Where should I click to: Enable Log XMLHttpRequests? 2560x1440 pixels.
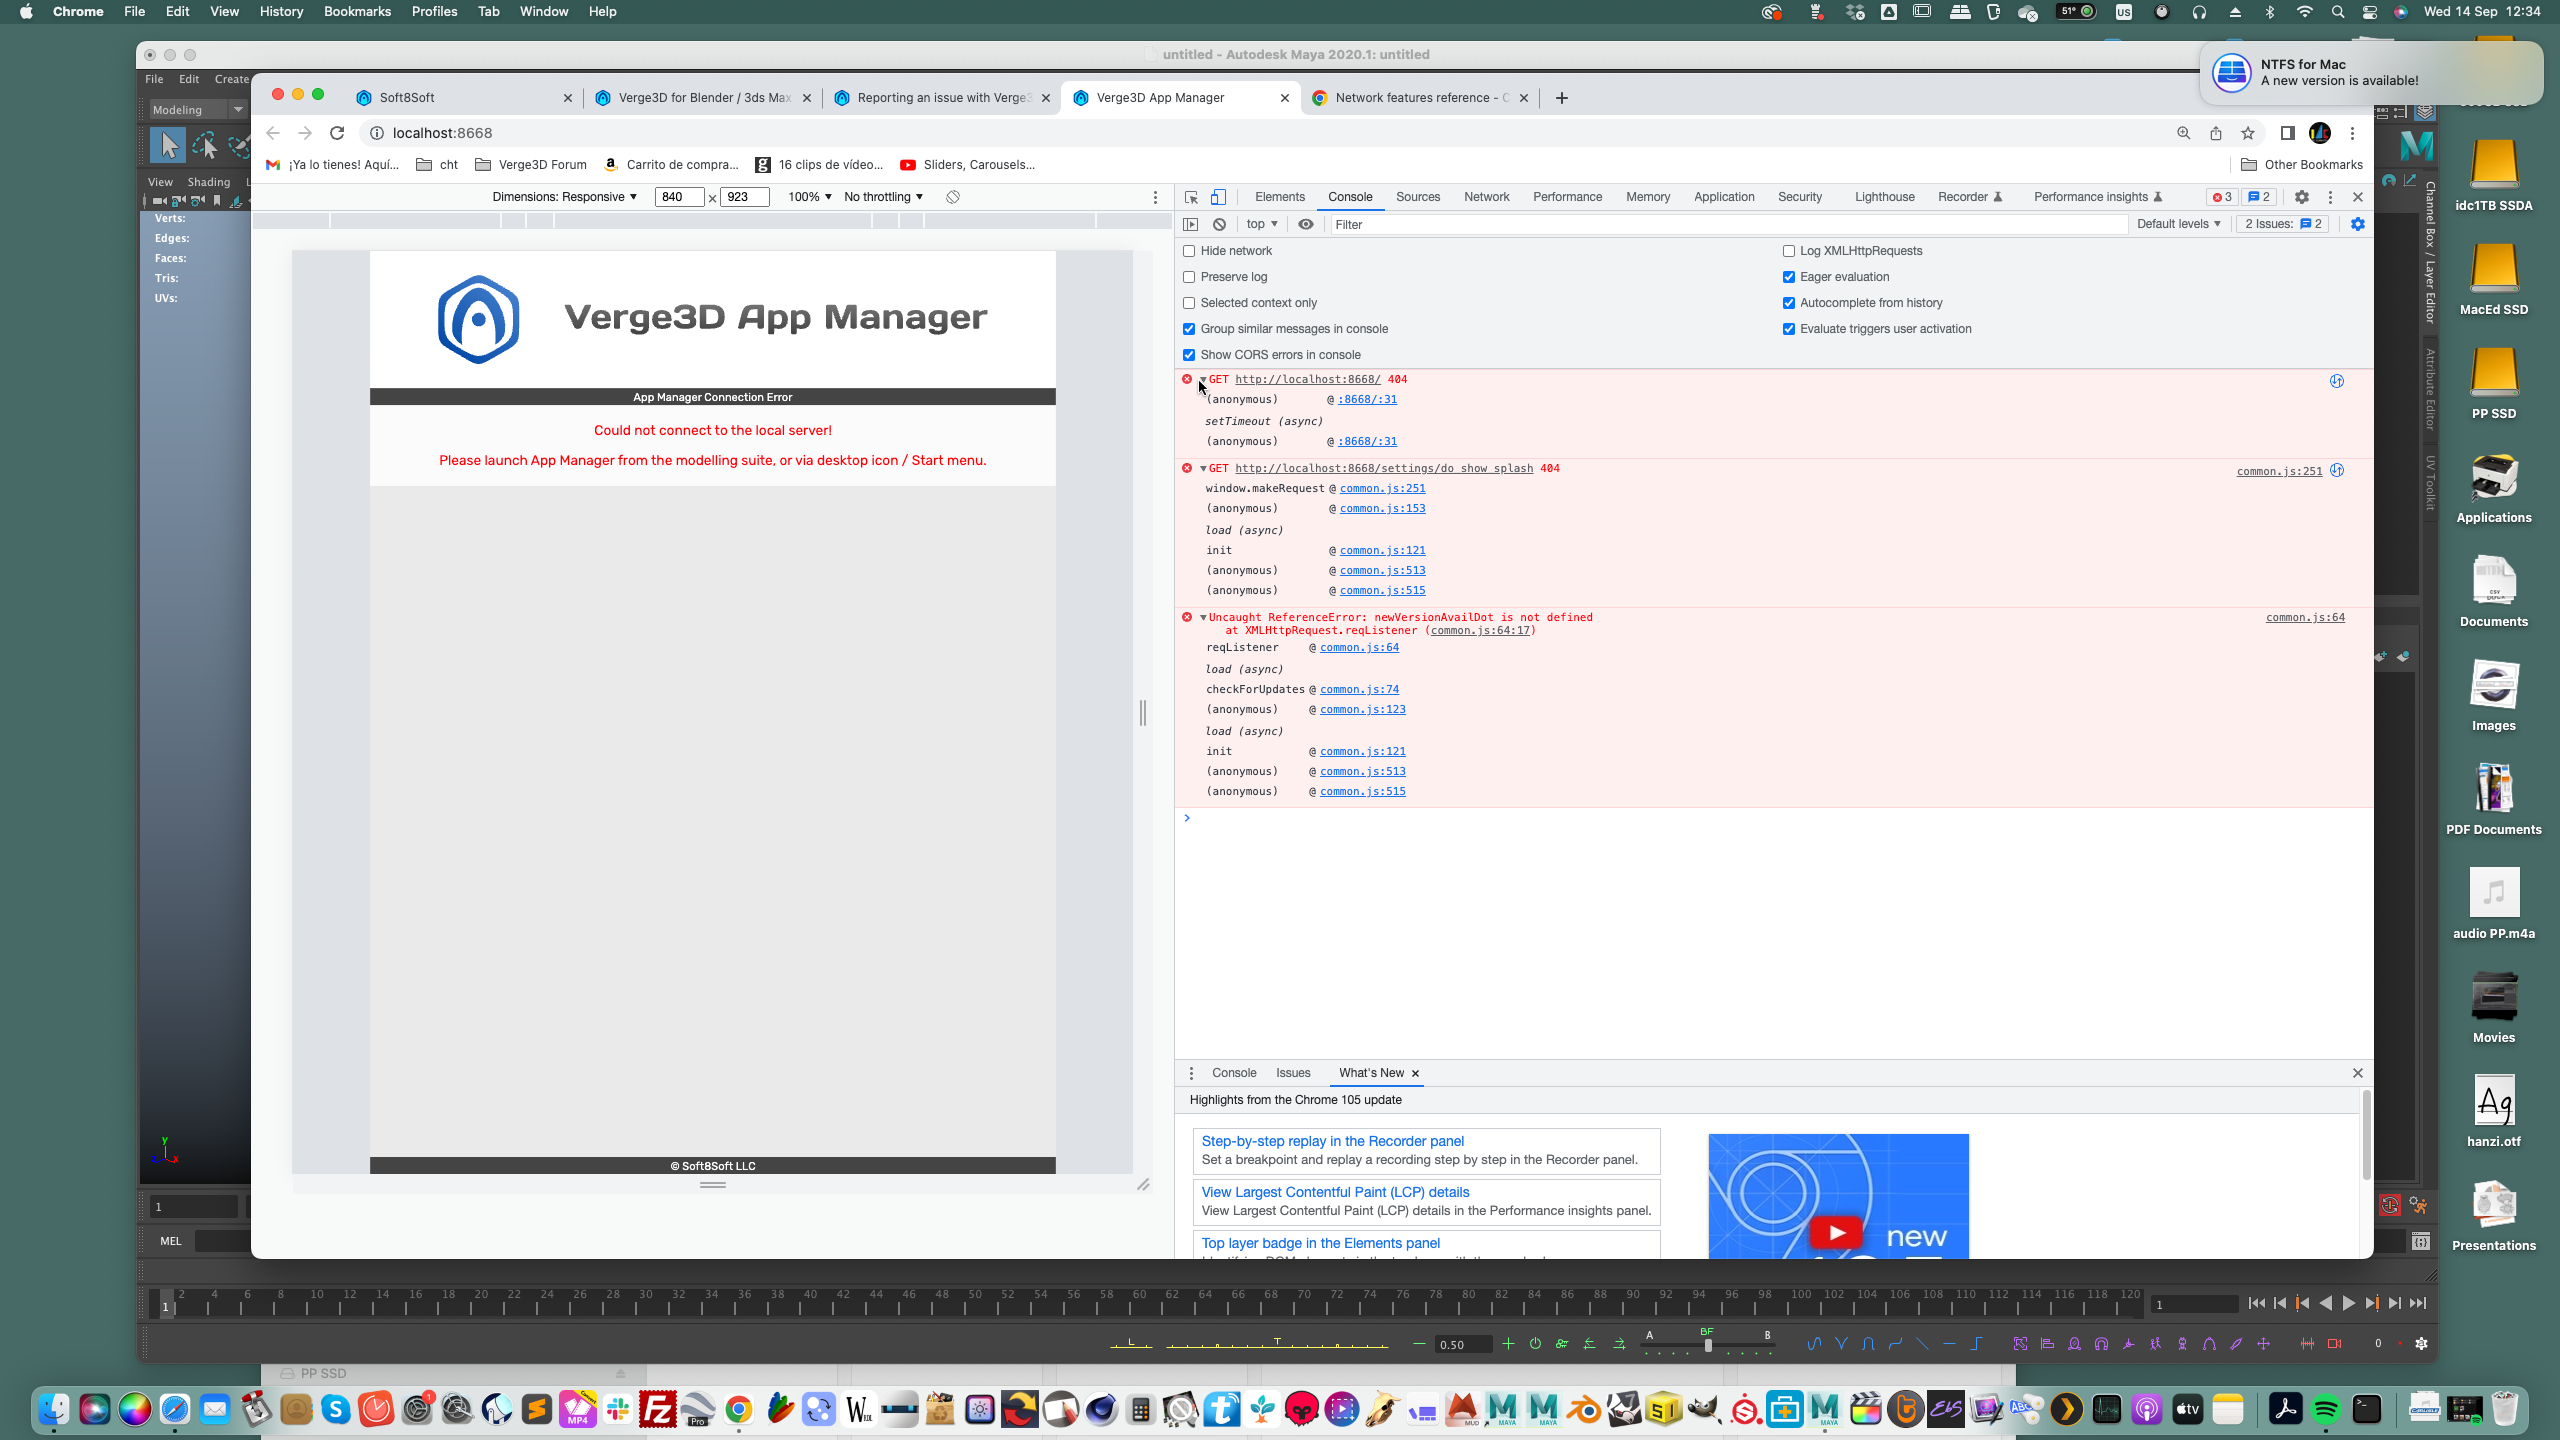pos(1789,251)
